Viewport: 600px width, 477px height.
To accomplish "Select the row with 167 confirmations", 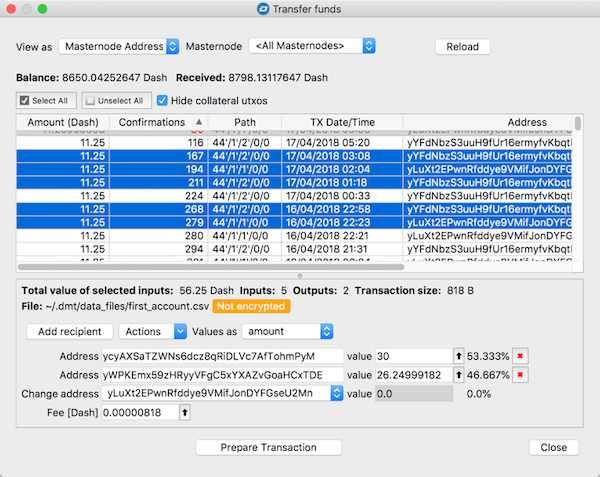I will 294,156.
